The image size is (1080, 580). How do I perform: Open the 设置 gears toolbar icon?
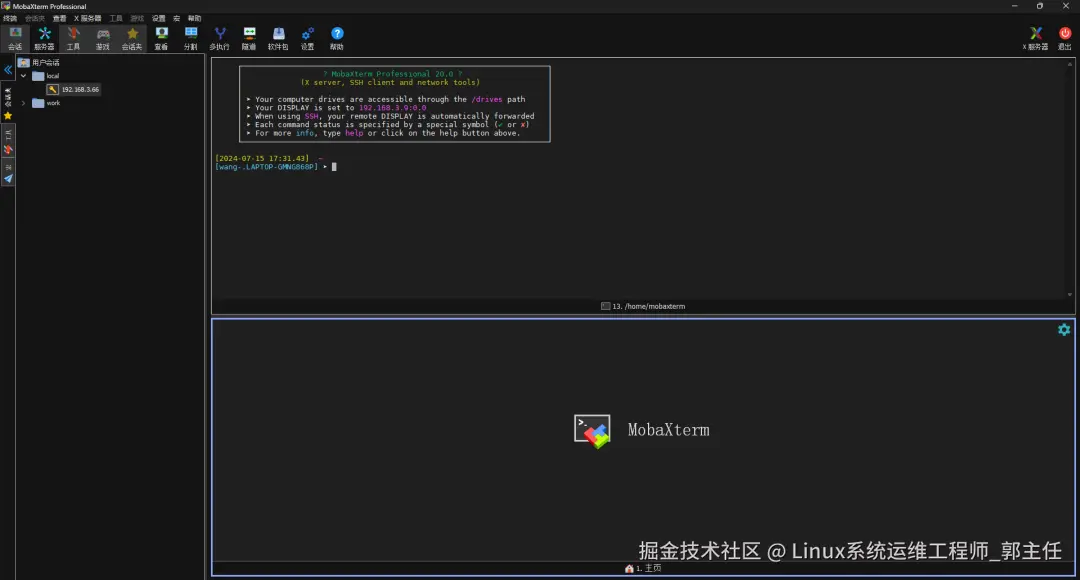308,39
